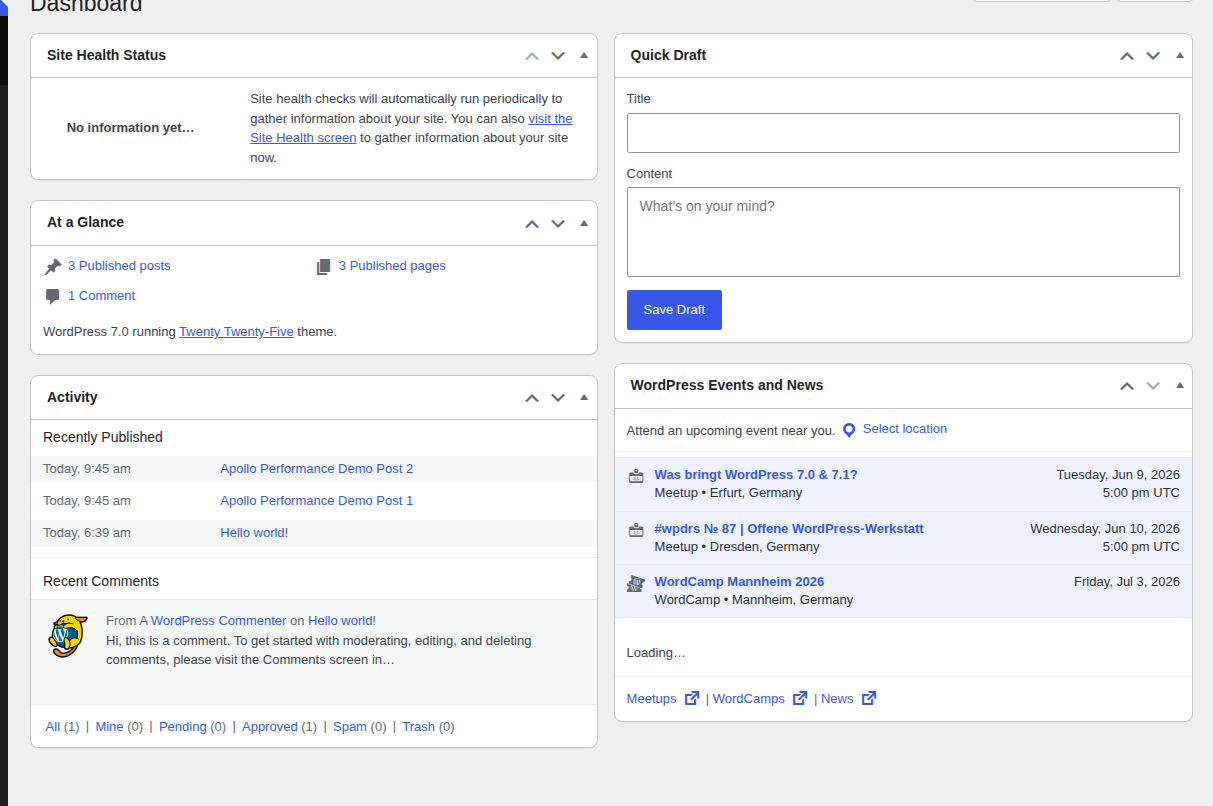Move Quick Draft panel up
The width and height of the screenshot is (1213, 806).
1127,56
